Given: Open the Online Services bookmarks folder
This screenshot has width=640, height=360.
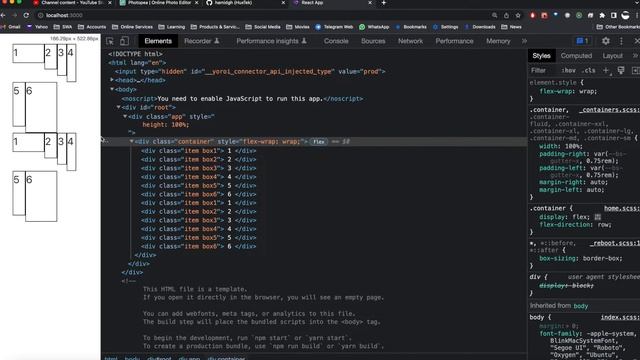Looking at the screenshot, I should pos(132,27).
